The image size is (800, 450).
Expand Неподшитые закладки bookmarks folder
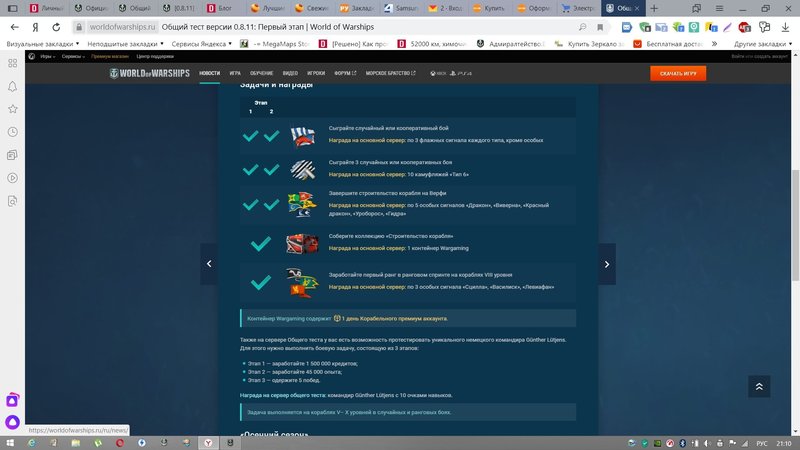126,44
